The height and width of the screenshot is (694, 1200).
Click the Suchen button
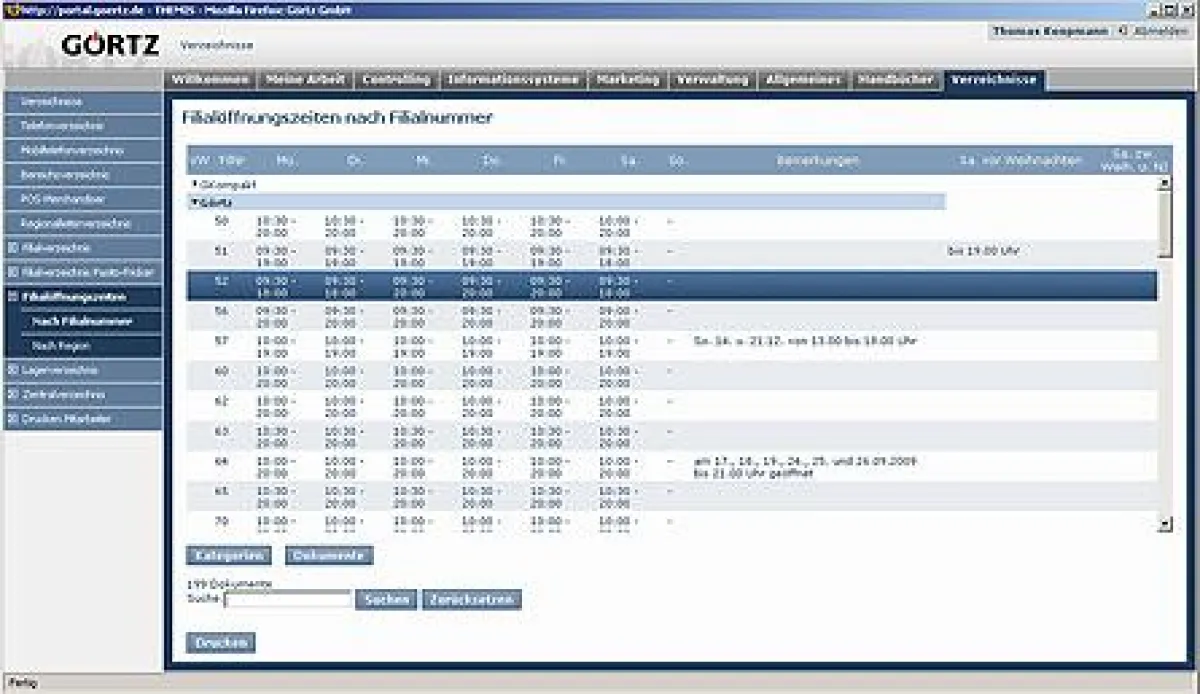(388, 600)
